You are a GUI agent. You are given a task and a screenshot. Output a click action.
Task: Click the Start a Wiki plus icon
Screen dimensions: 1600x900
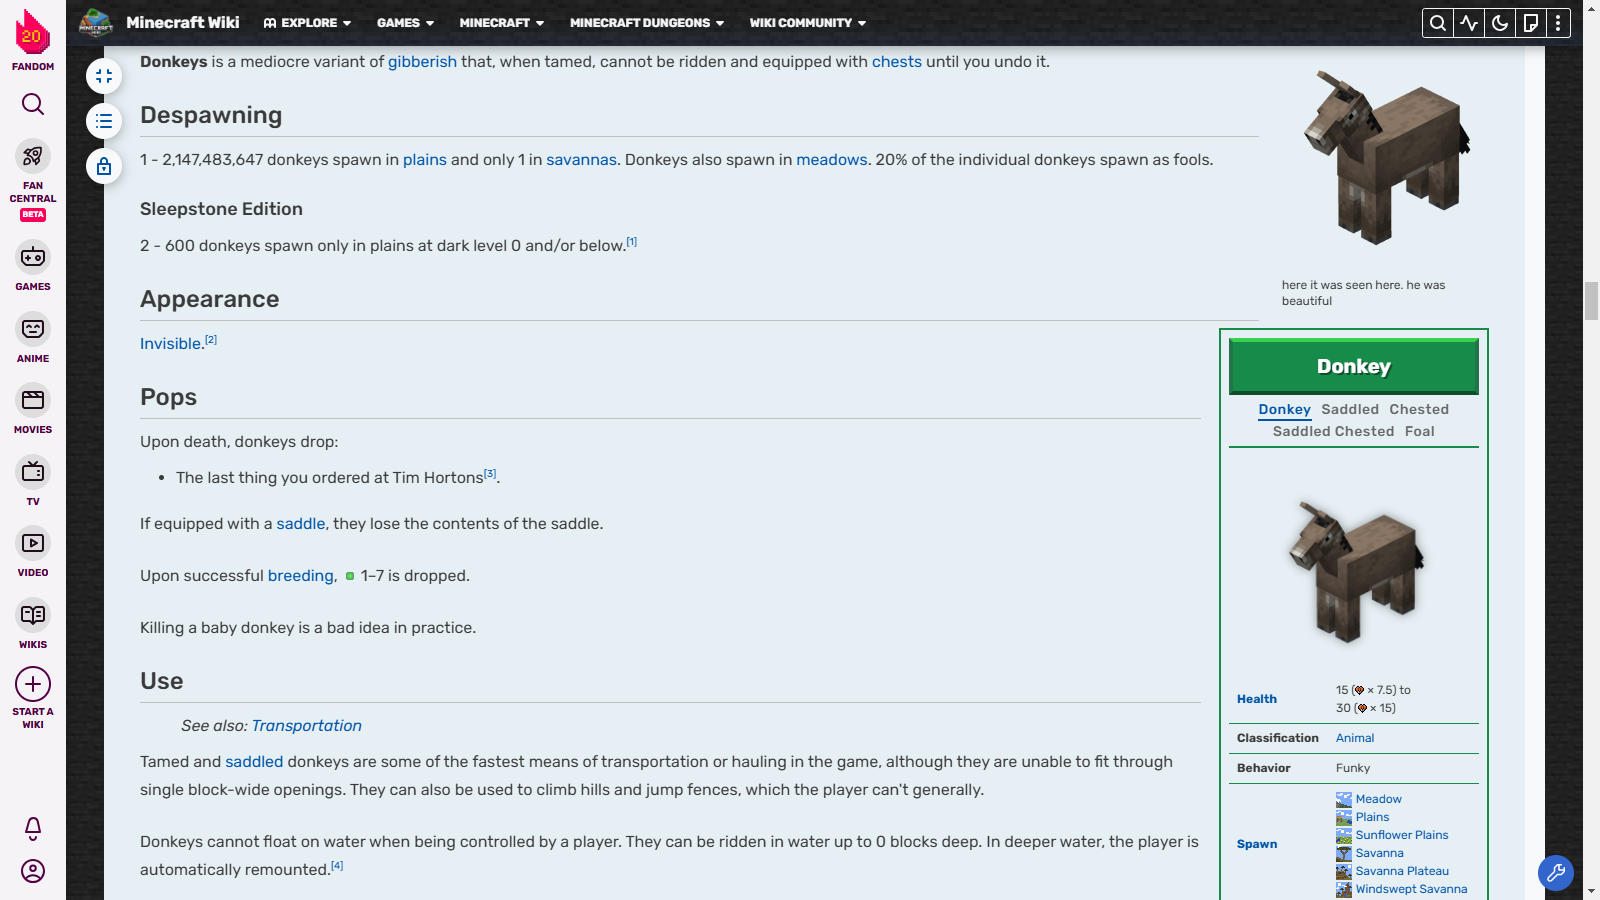click(x=33, y=684)
